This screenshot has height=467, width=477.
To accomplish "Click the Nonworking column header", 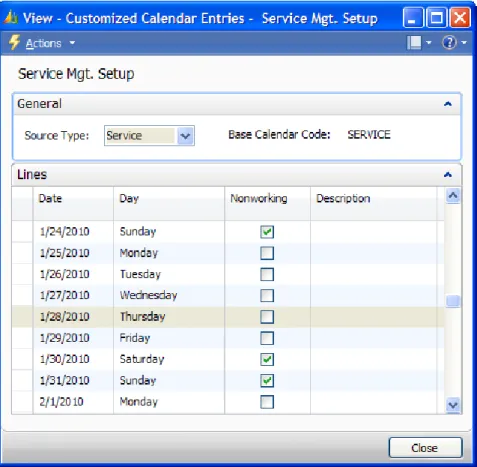I will point(267,203).
